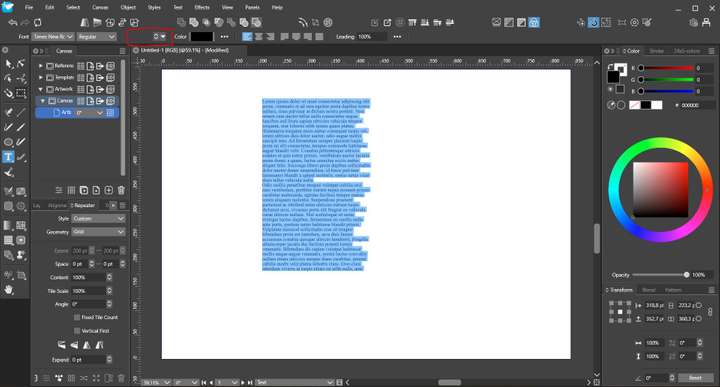Enable the Fixed Tile Count checkbox

(x=77, y=317)
